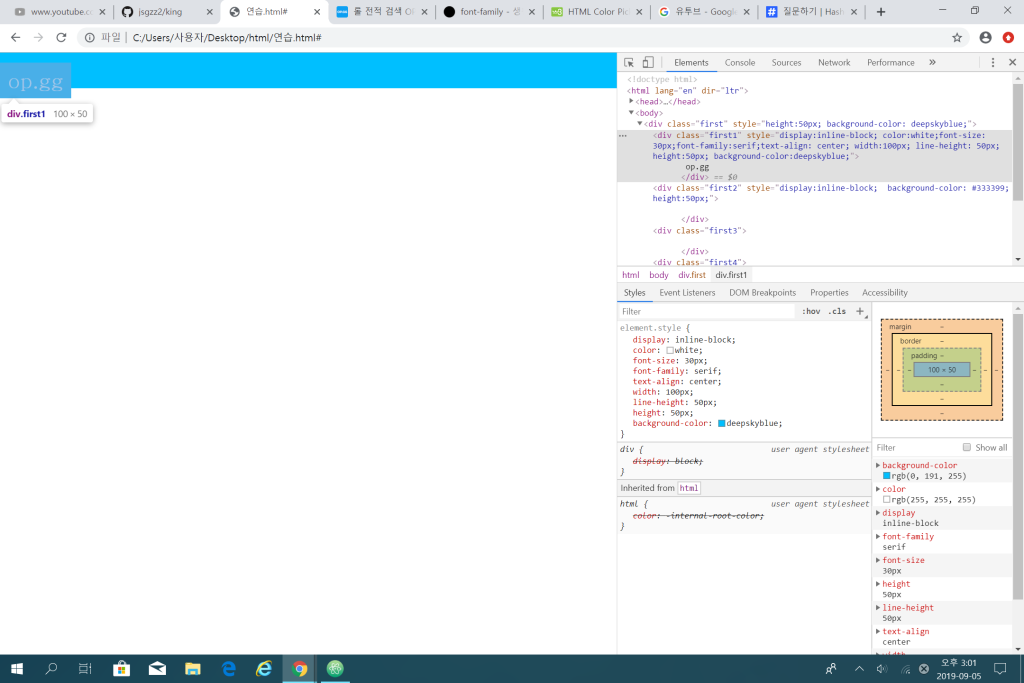Select div.first in the breadcrumb bar
The height and width of the screenshot is (683, 1024).
pyautogui.click(x=692, y=275)
